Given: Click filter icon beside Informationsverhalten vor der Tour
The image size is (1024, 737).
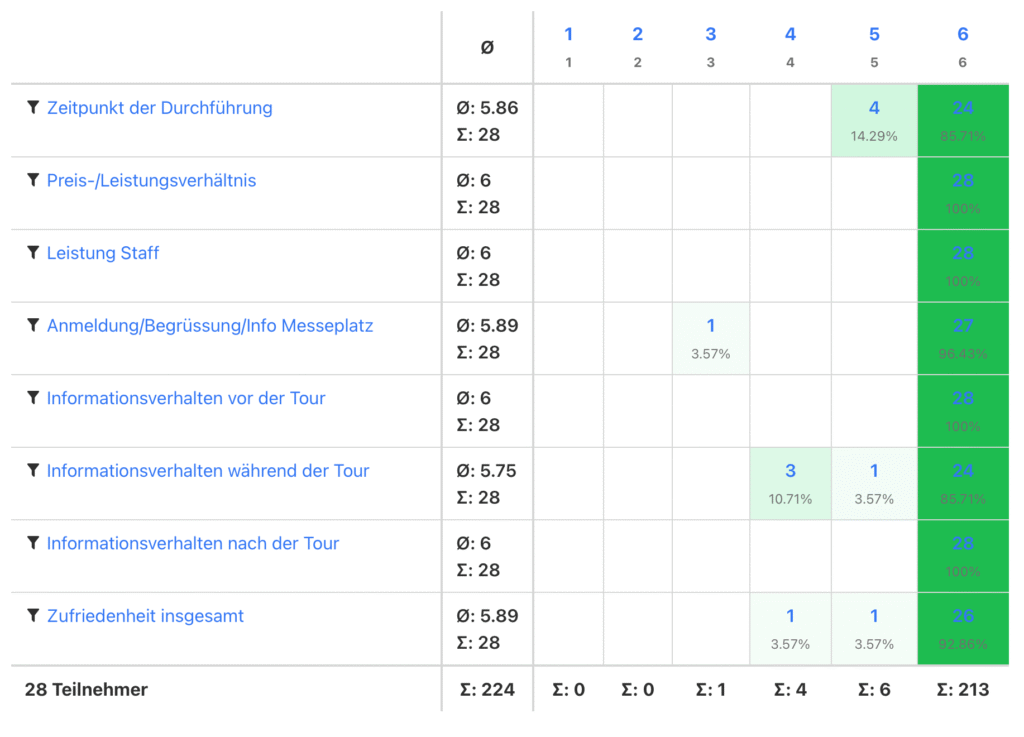Looking at the screenshot, I should tap(33, 398).
